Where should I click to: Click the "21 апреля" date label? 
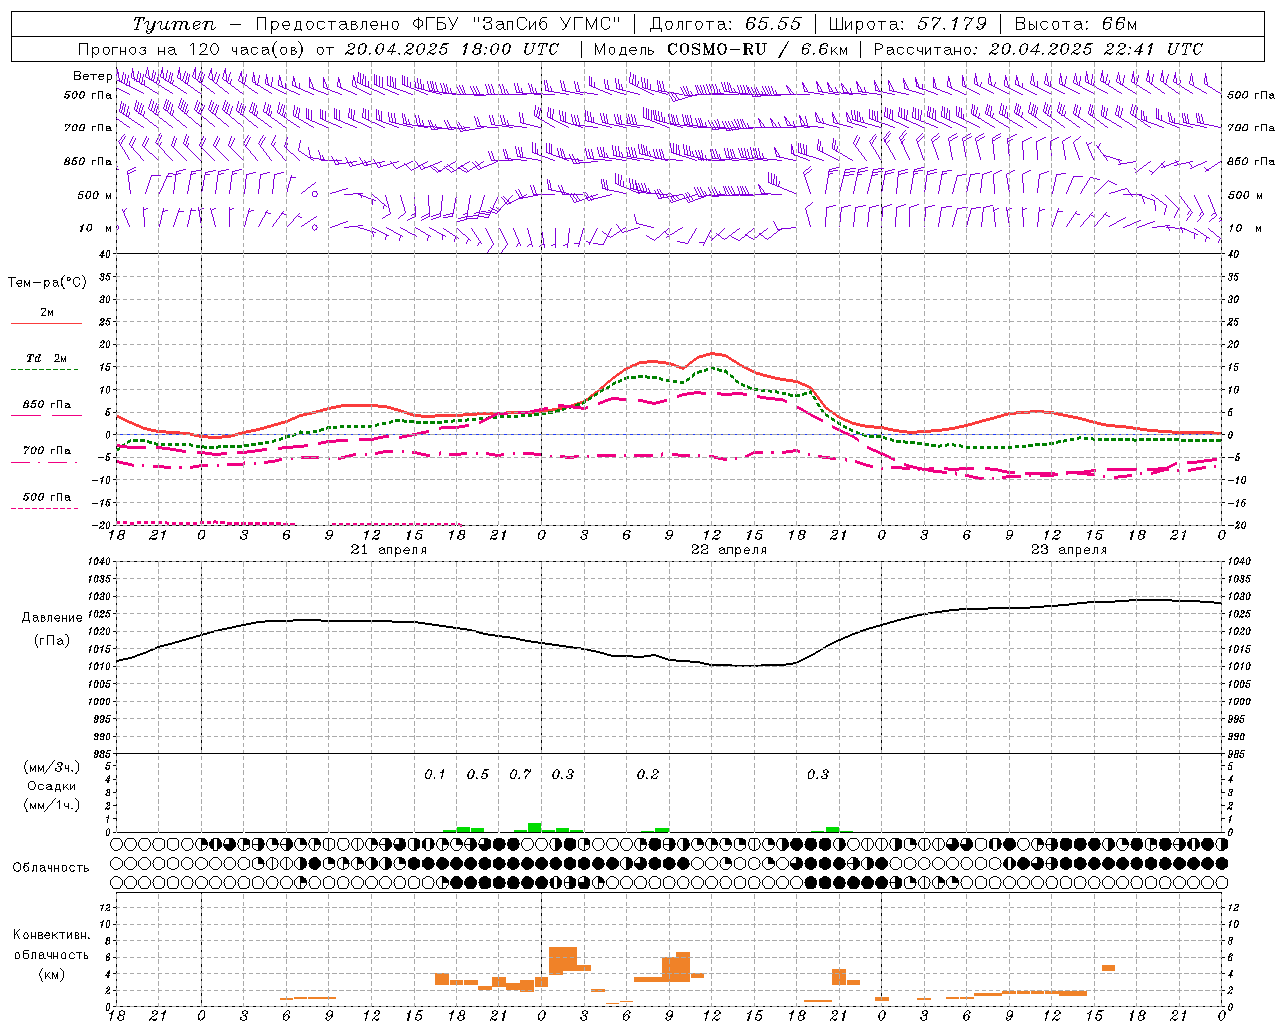click(389, 549)
